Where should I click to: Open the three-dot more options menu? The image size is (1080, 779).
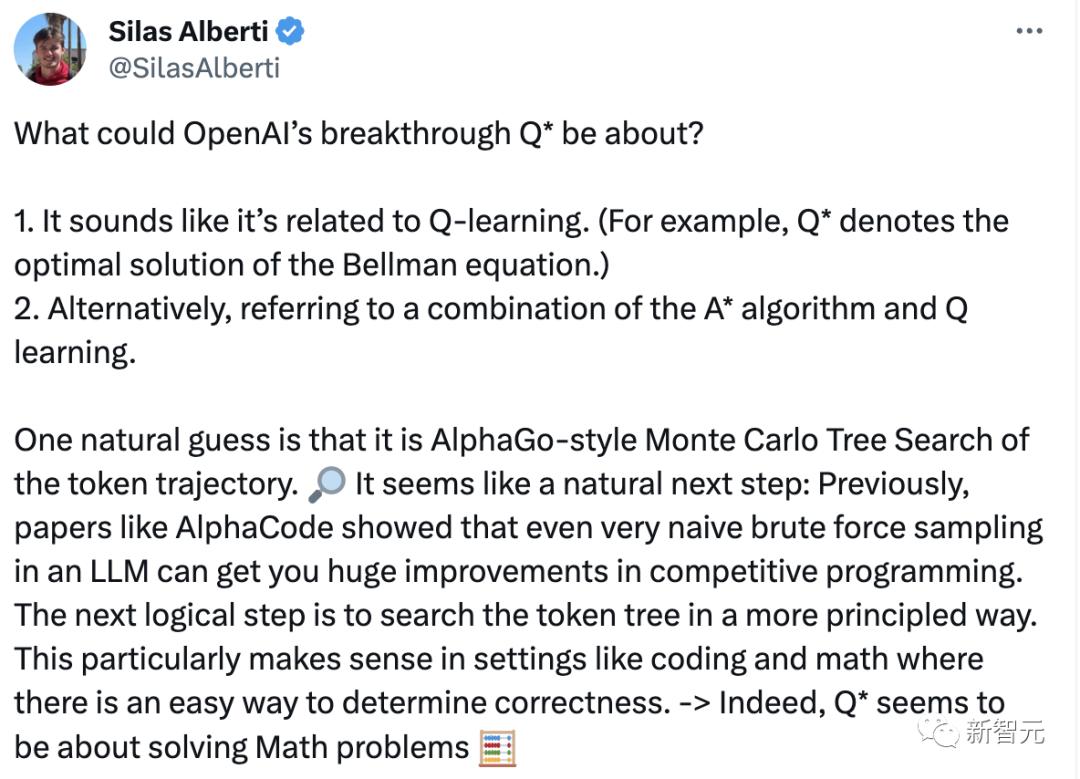pyautogui.click(x=1028, y=32)
